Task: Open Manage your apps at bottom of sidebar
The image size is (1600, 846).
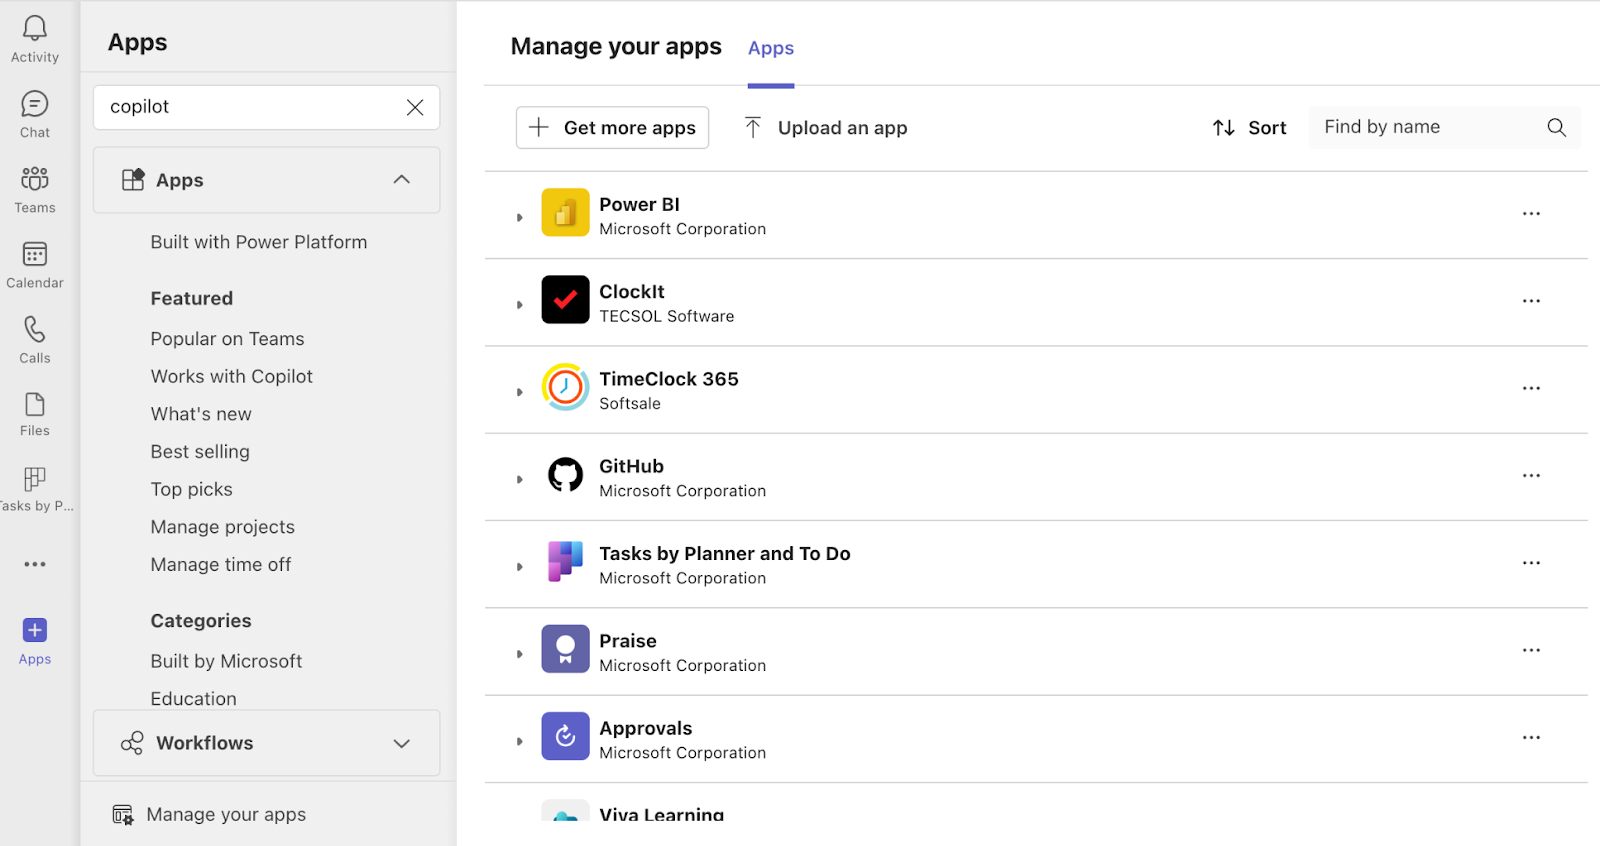Action: point(209,815)
